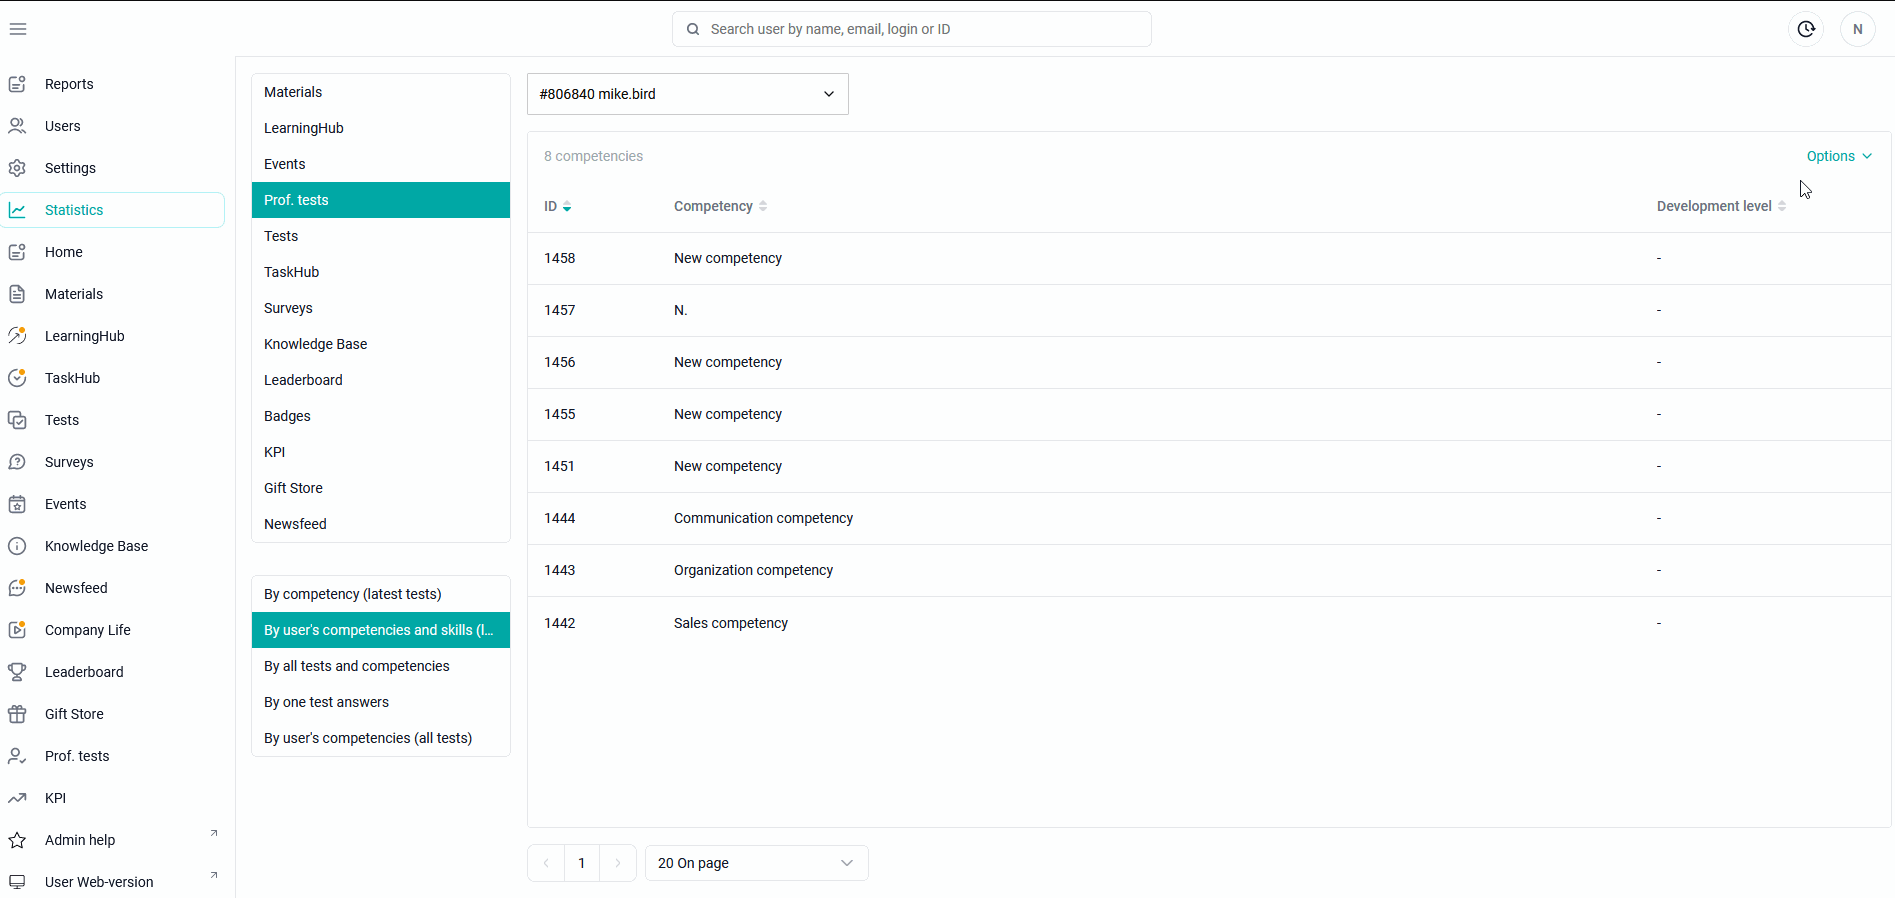Screen dimensions: 1895x898
Task: Open the N profile avatar
Action: (x=1858, y=29)
